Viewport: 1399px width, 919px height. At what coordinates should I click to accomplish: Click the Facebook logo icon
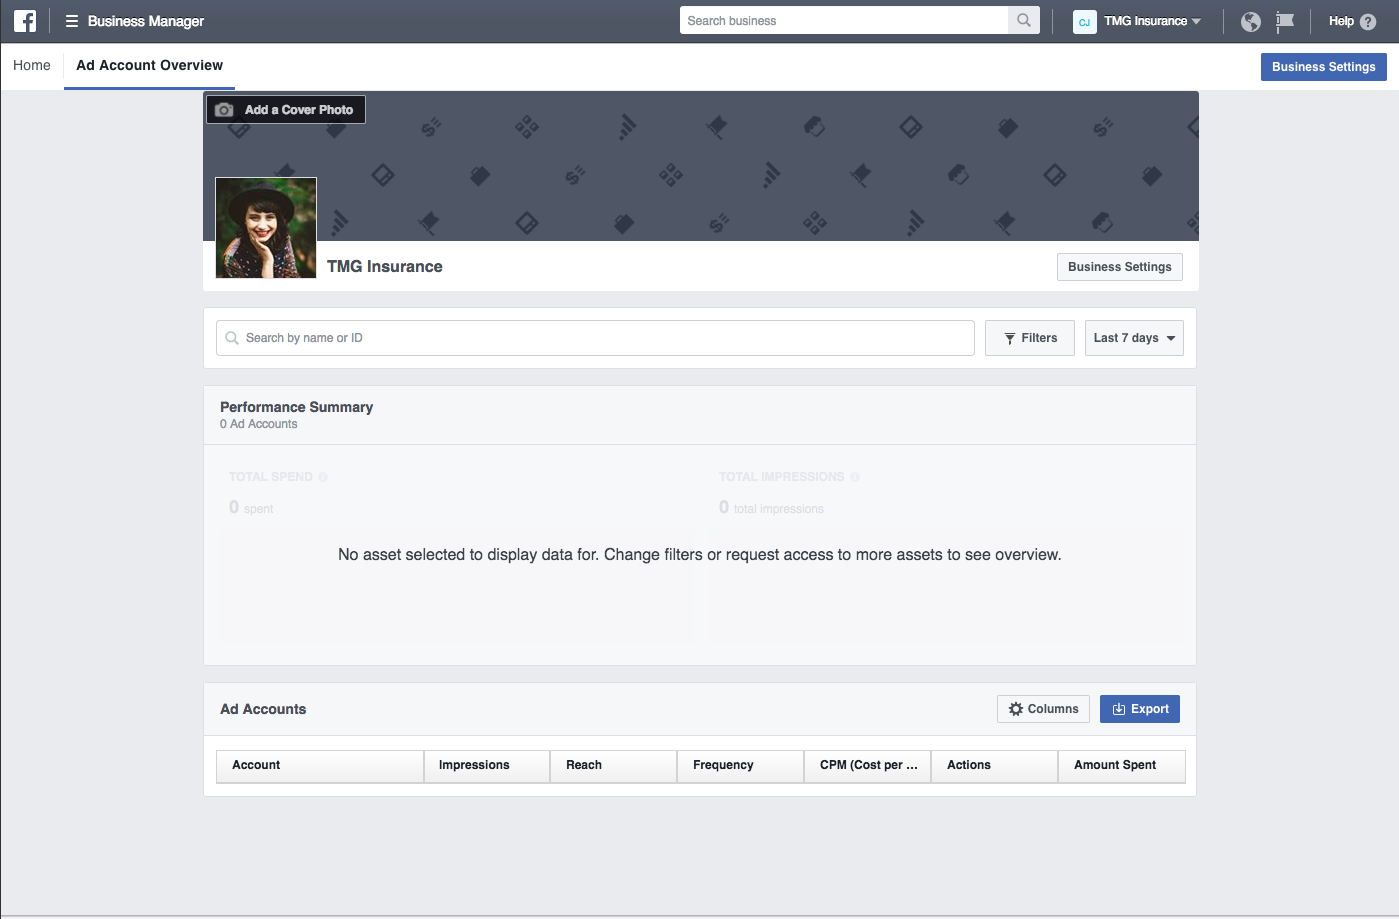click(x=25, y=21)
